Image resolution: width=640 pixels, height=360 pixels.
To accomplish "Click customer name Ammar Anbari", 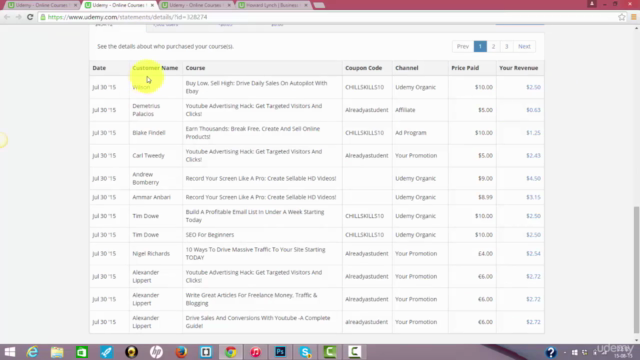I will 151,197.
